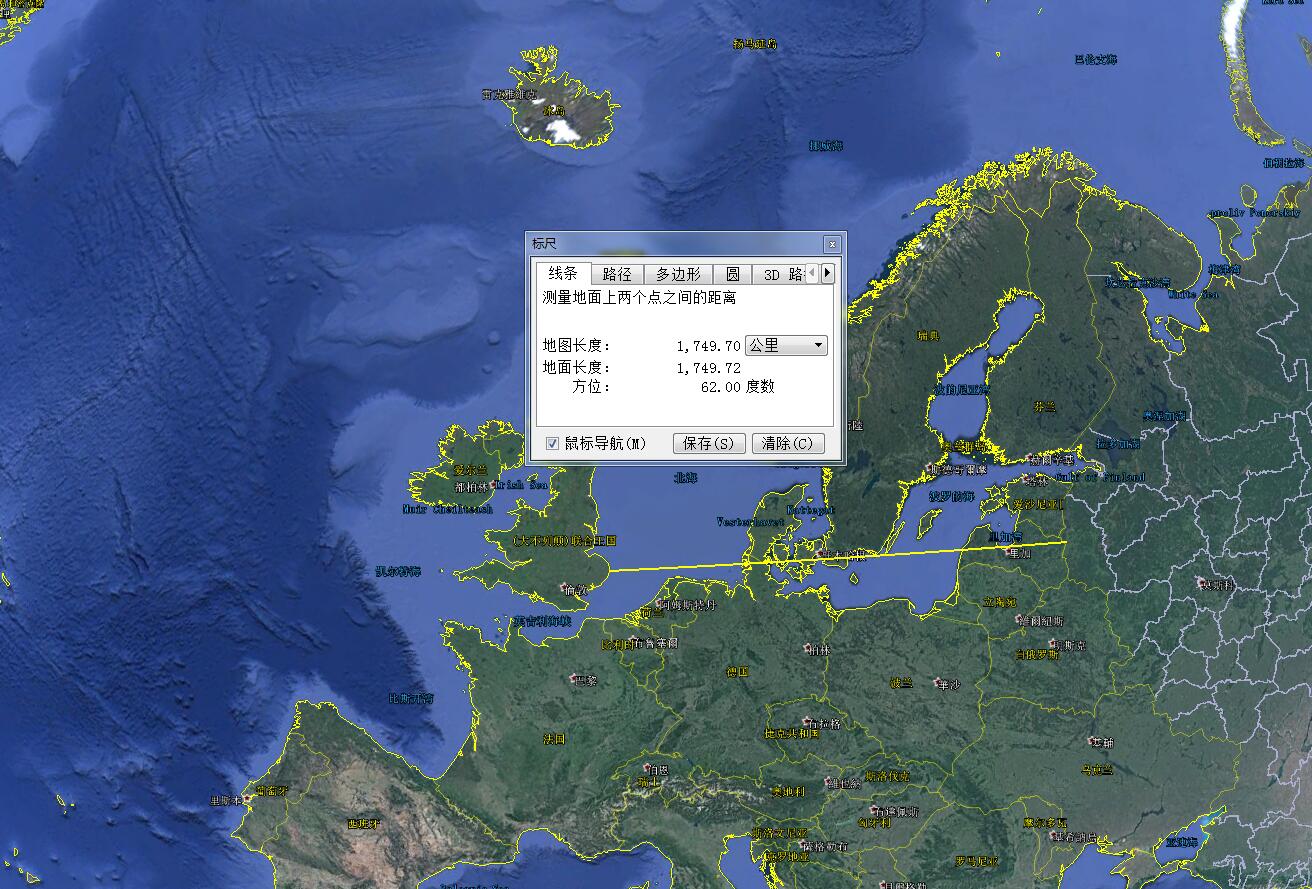Close the 标尺 ruler dialog
The image size is (1312, 889).
[x=832, y=244]
